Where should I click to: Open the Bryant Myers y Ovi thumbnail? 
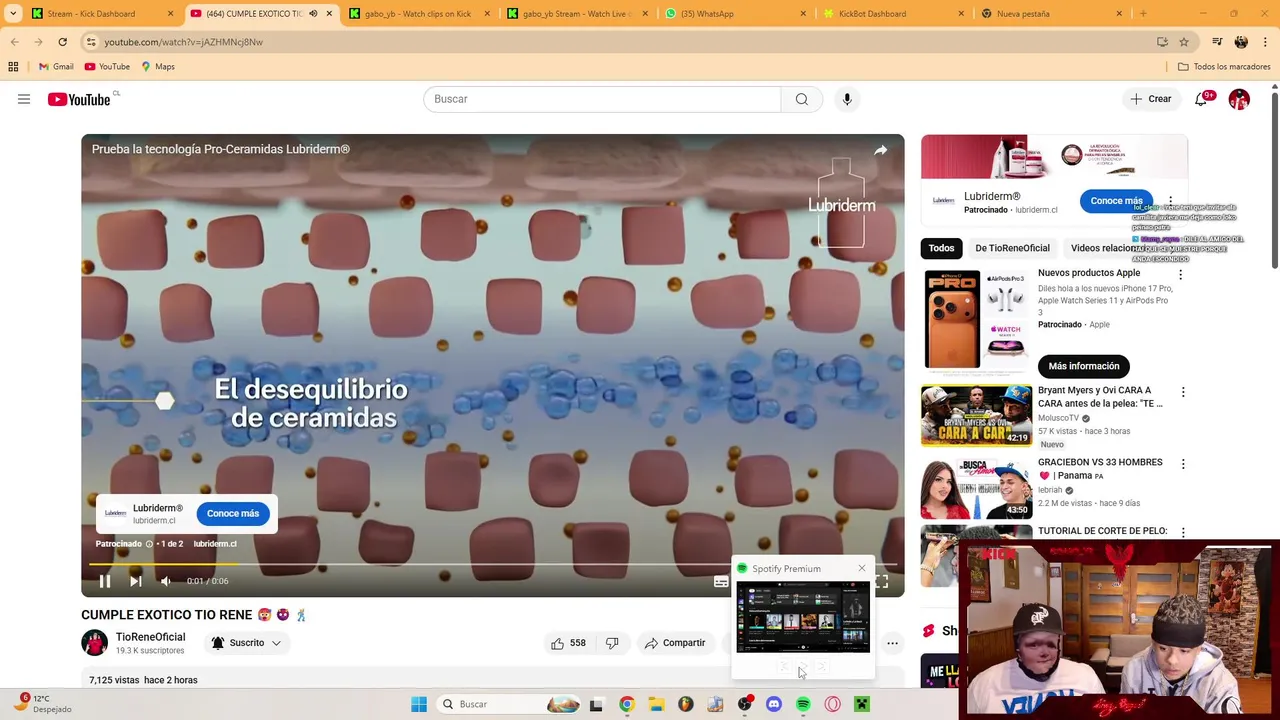[976, 415]
